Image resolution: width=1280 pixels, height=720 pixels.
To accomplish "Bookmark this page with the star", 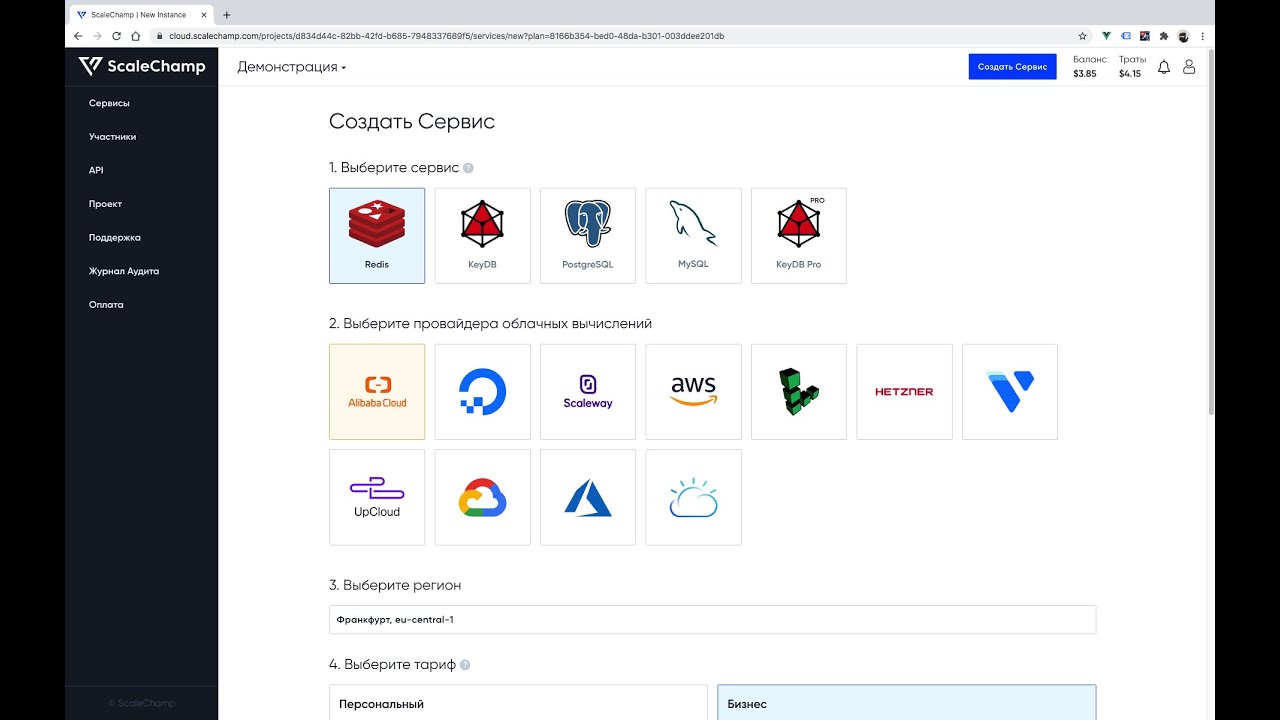I will click(x=1082, y=36).
